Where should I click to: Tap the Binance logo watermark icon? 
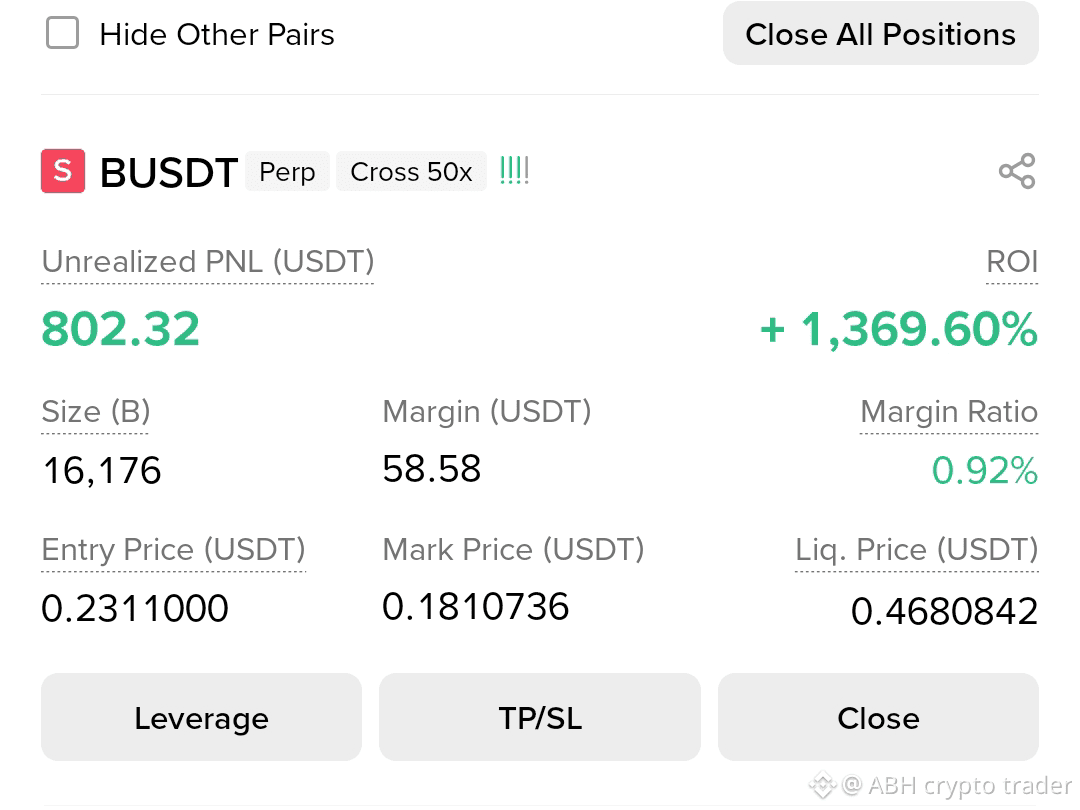(x=822, y=785)
